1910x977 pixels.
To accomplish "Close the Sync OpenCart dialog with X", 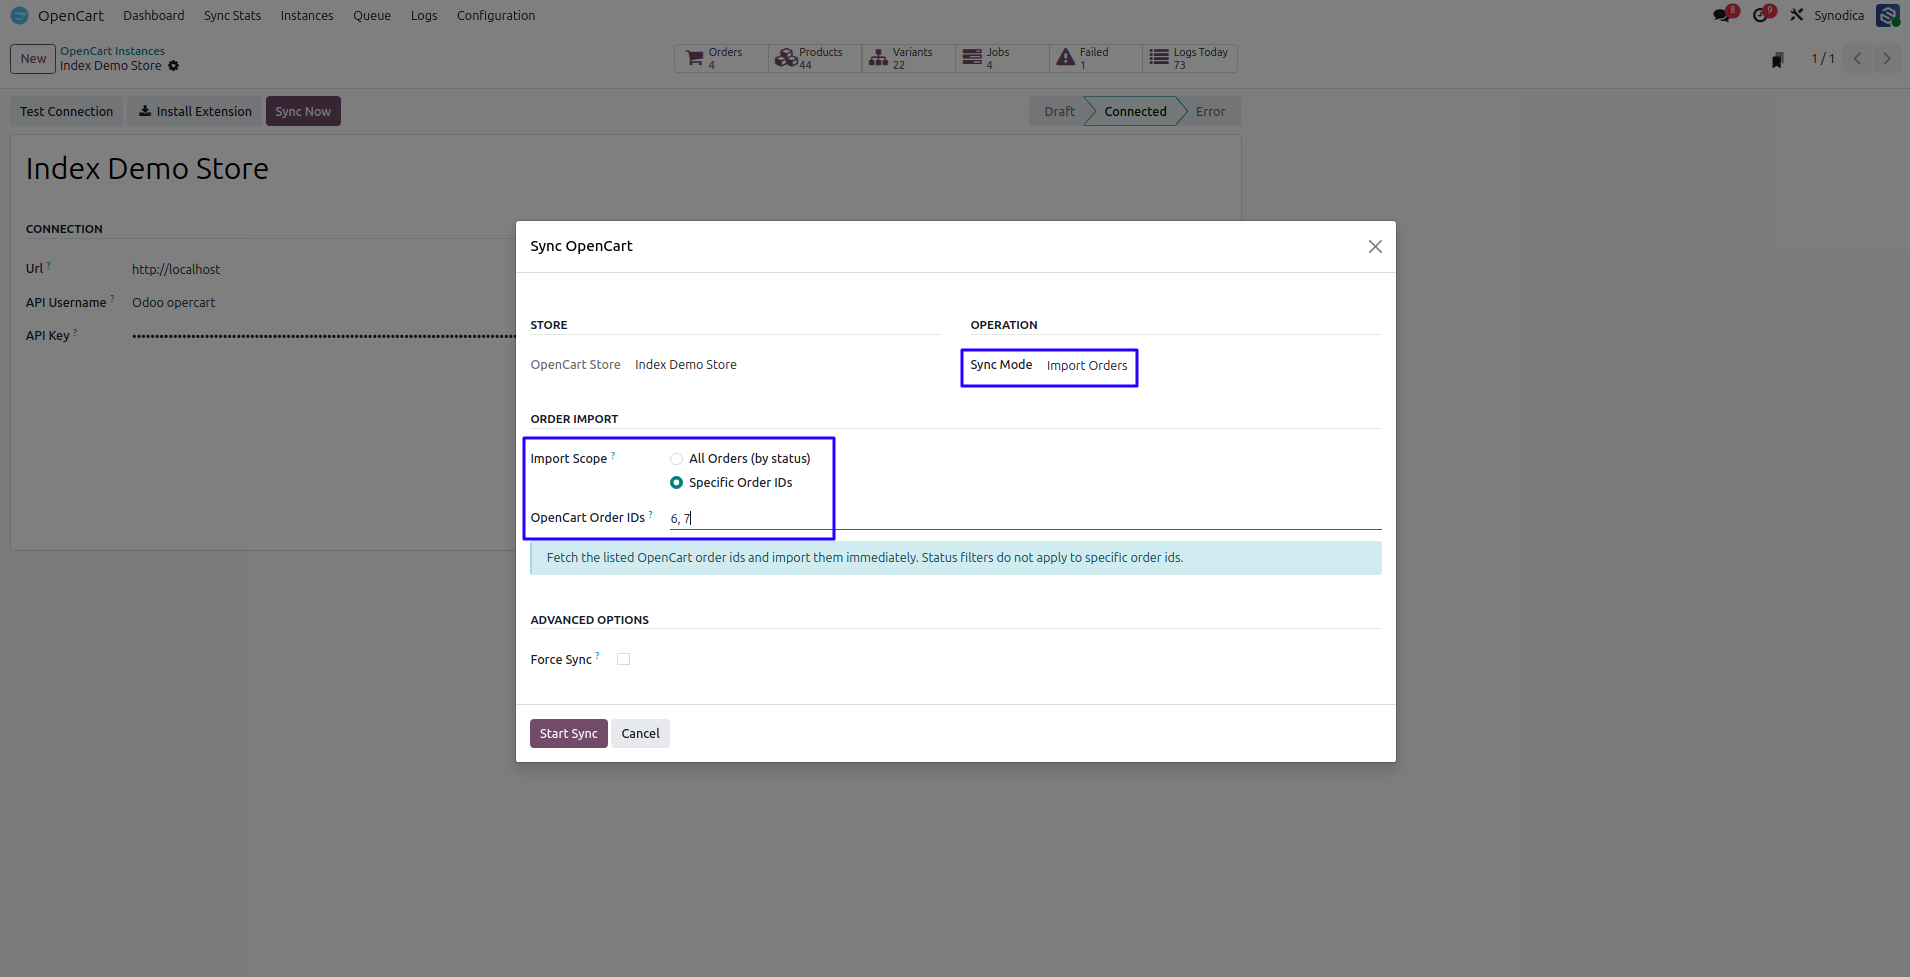I will tap(1375, 246).
